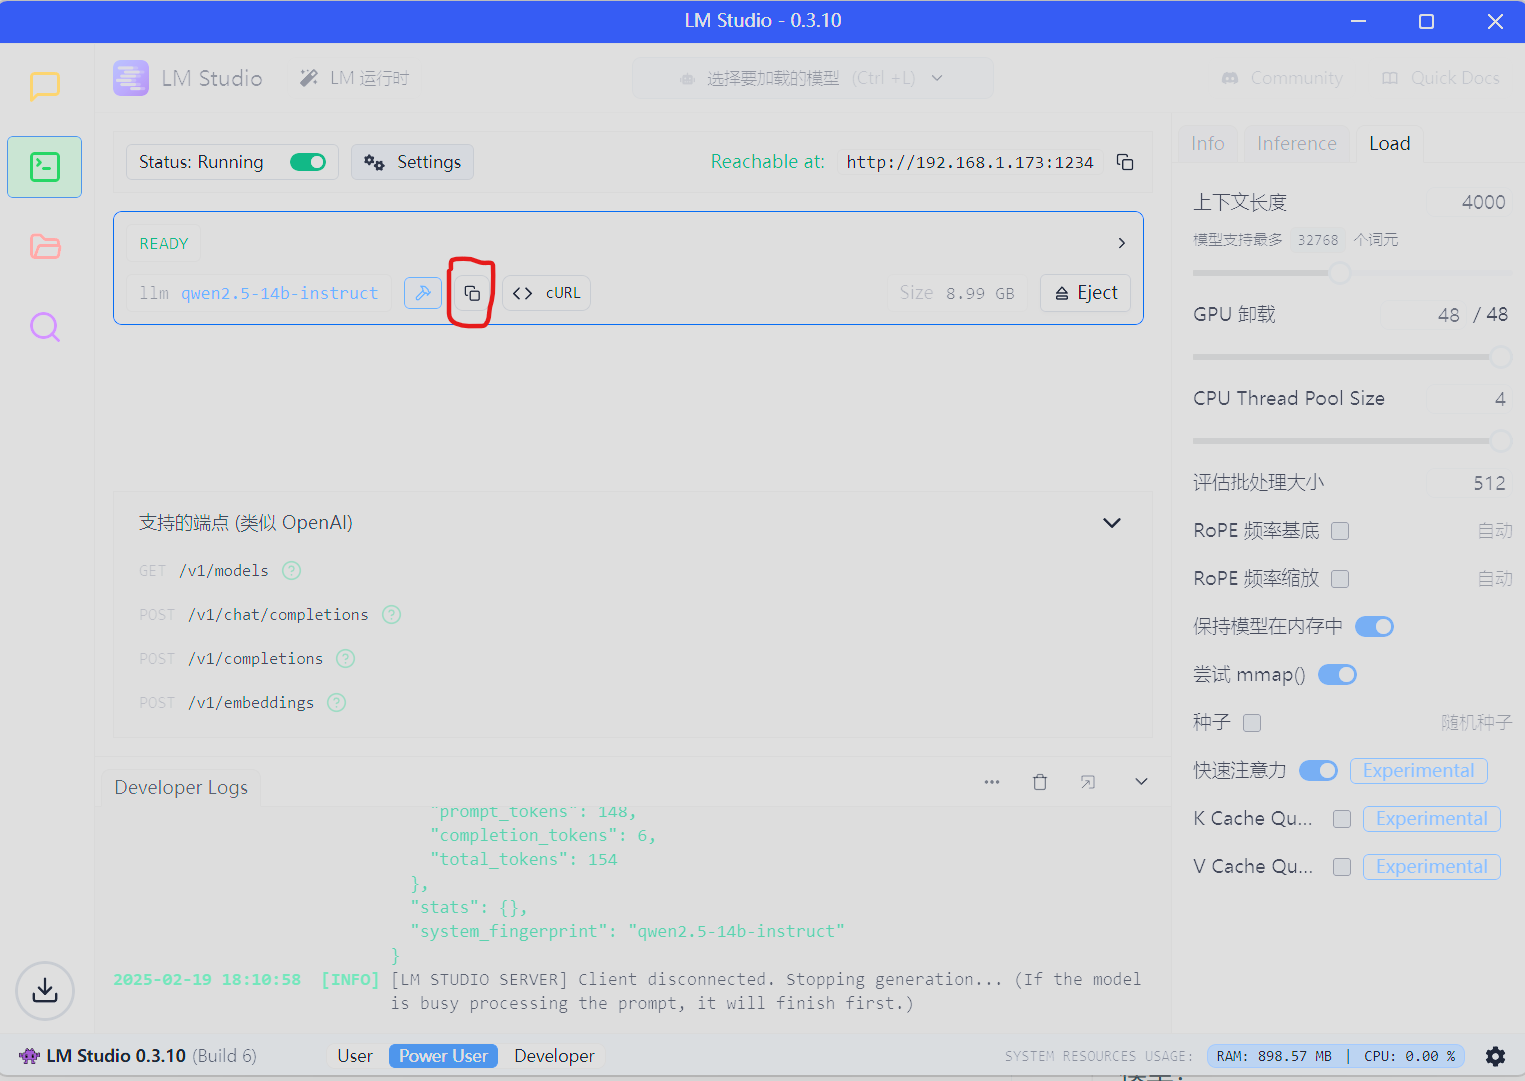The image size is (1525, 1081).
Task: Click the help icon for /v1/chat/completions
Action: pos(392,615)
